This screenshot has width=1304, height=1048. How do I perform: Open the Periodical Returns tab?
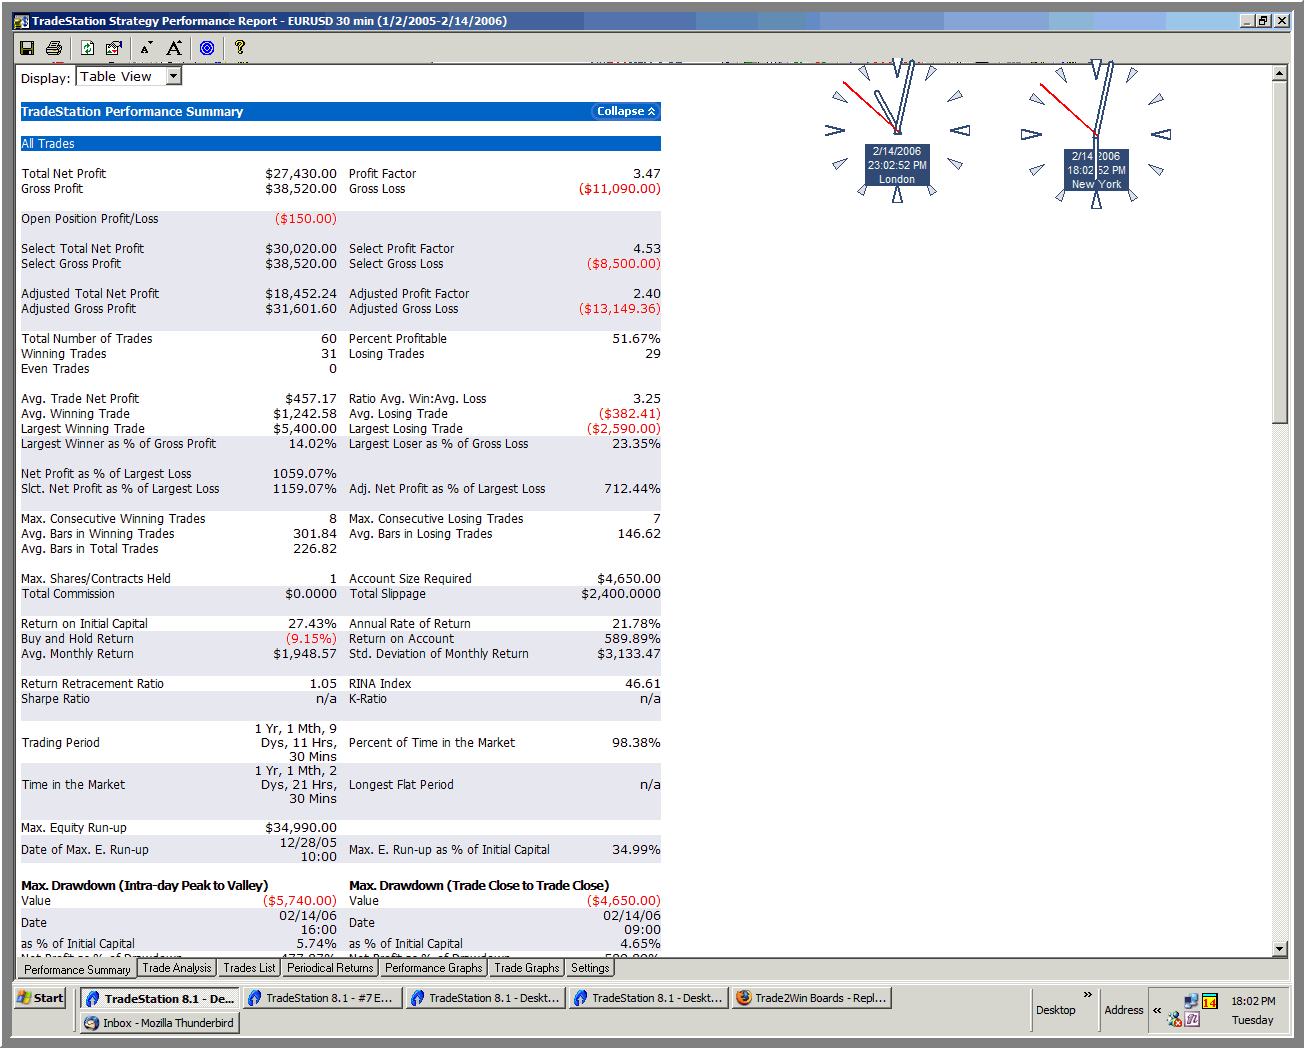coord(330,968)
